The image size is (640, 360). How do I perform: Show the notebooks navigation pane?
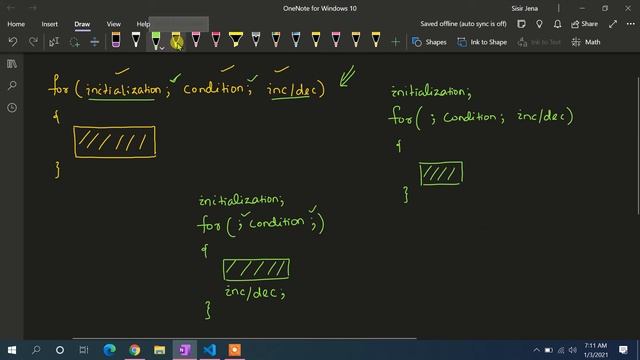pos(12,64)
